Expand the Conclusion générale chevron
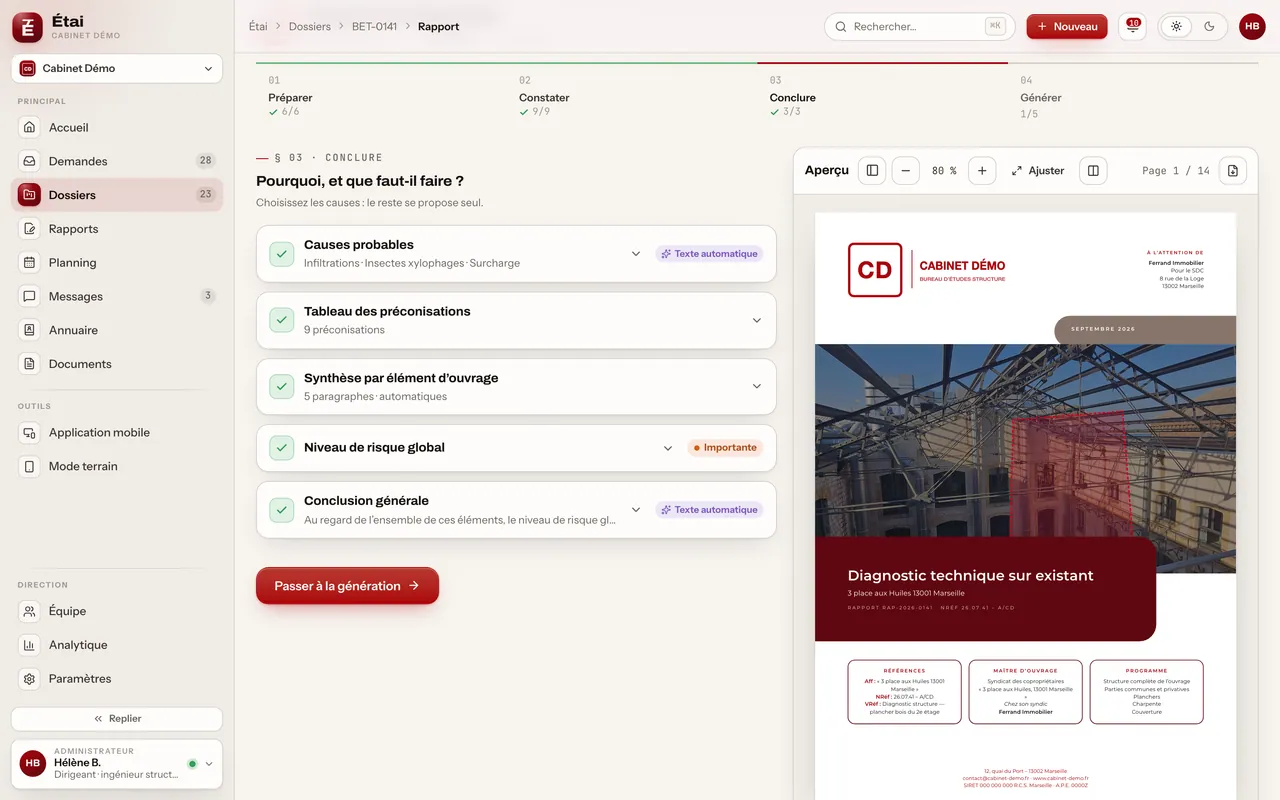The height and width of the screenshot is (800, 1280). 636,510
